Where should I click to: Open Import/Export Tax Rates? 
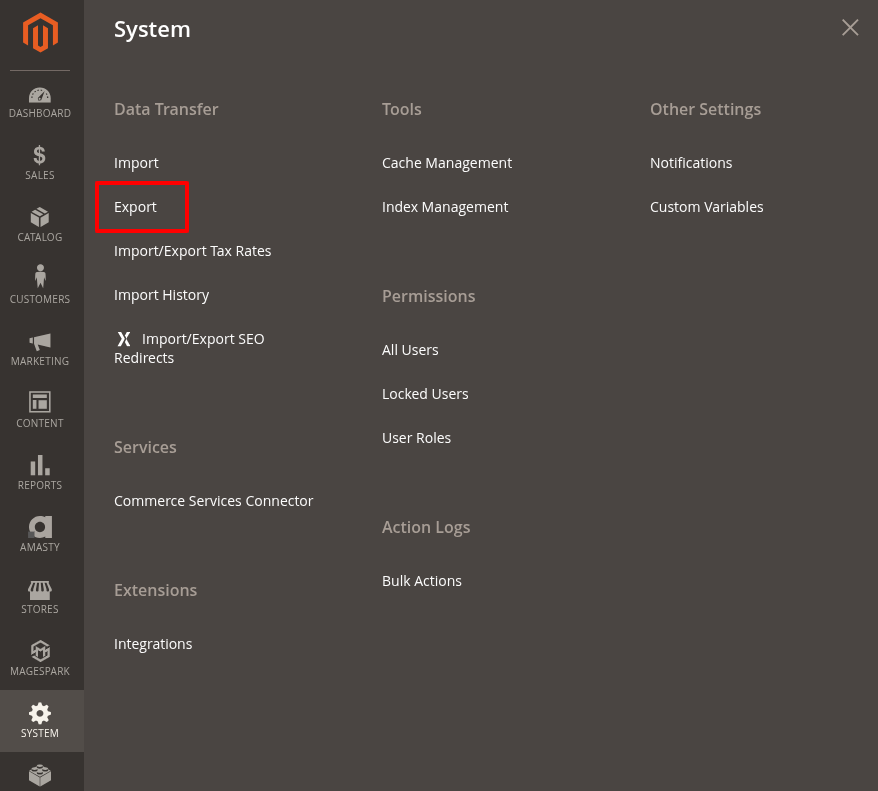(x=192, y=251)
